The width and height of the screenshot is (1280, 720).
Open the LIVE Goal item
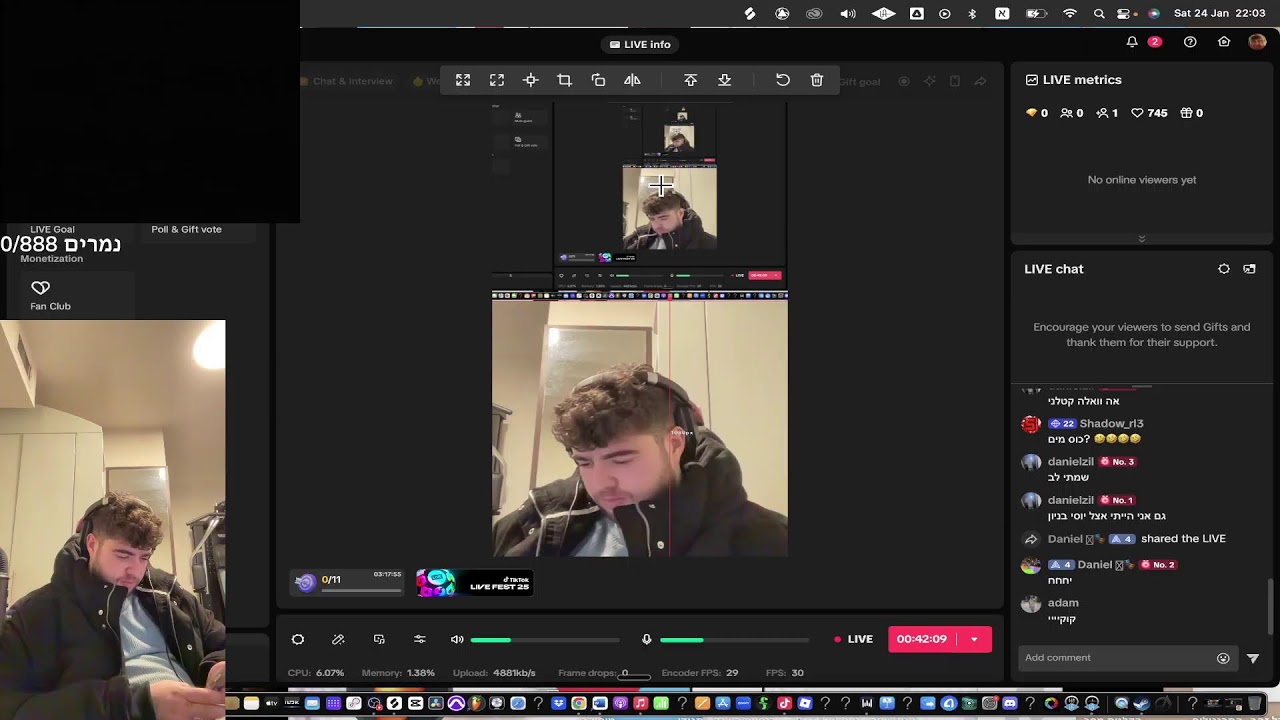52,229
